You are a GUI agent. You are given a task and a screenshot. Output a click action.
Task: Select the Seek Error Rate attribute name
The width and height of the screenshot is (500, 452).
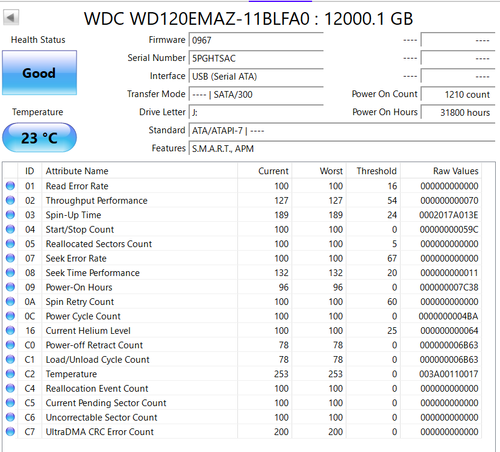[x=76, y=258]
